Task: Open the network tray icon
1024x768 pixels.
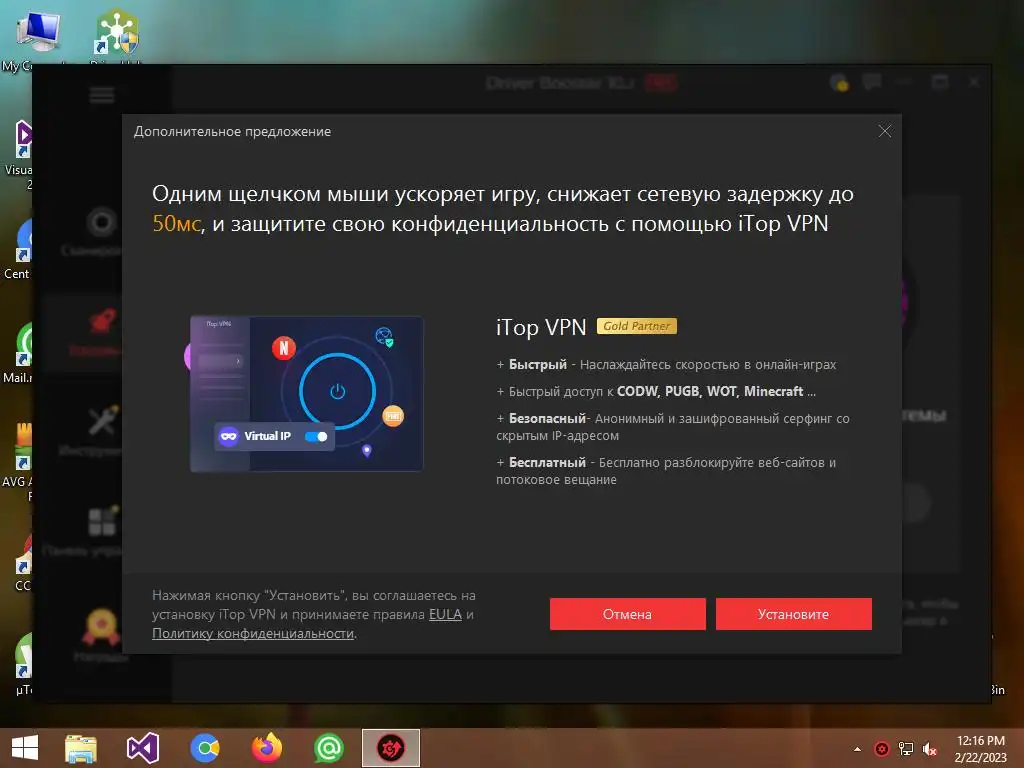Action: (x=906, y=749)
